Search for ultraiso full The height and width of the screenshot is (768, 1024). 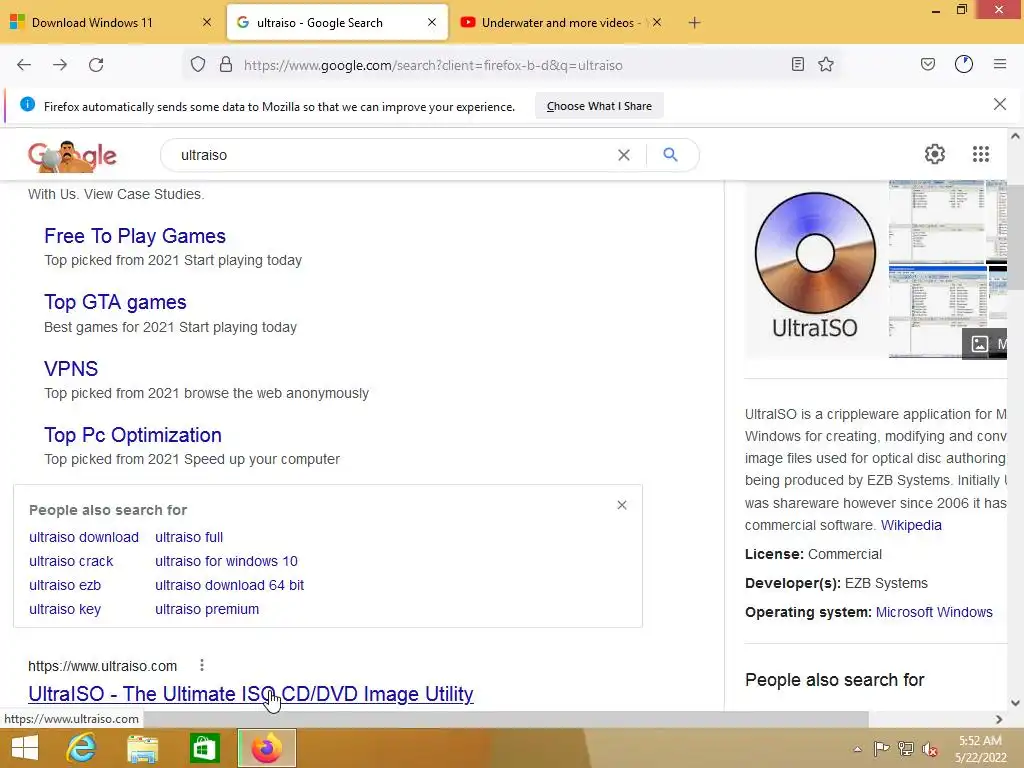189,537
